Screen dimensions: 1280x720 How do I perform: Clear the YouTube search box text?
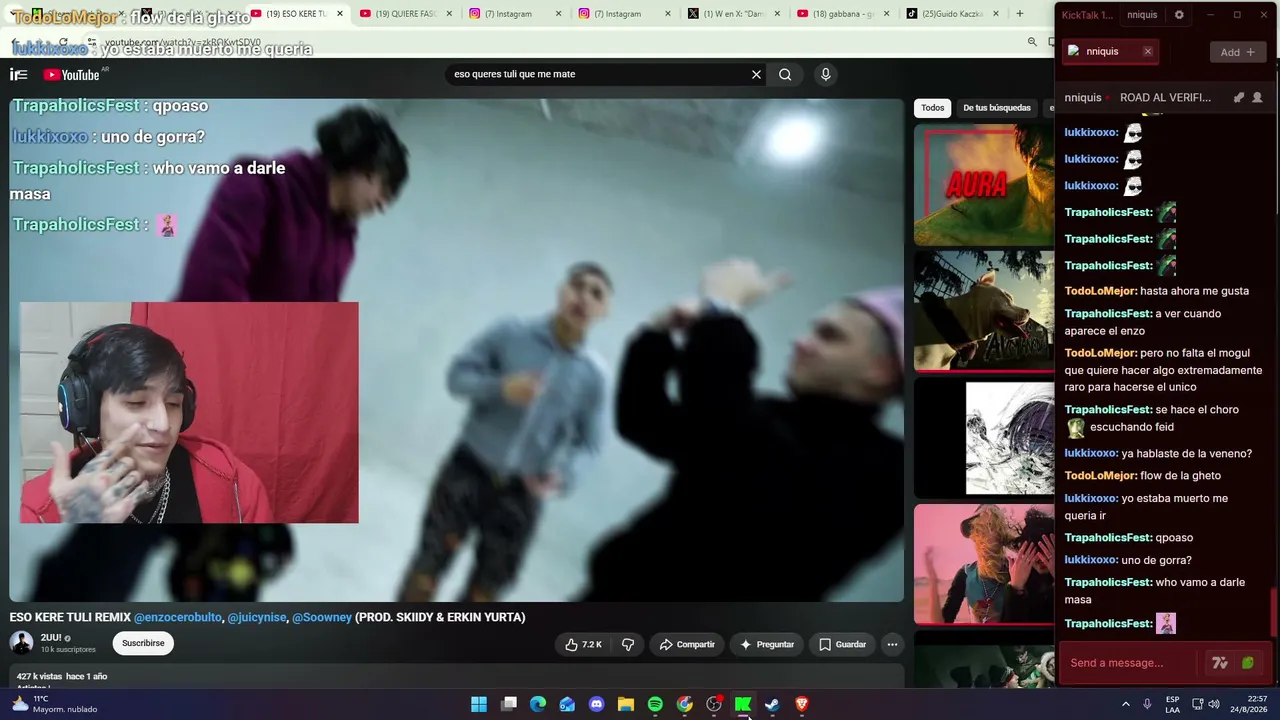pyautogui.click(x=756, y=74)
